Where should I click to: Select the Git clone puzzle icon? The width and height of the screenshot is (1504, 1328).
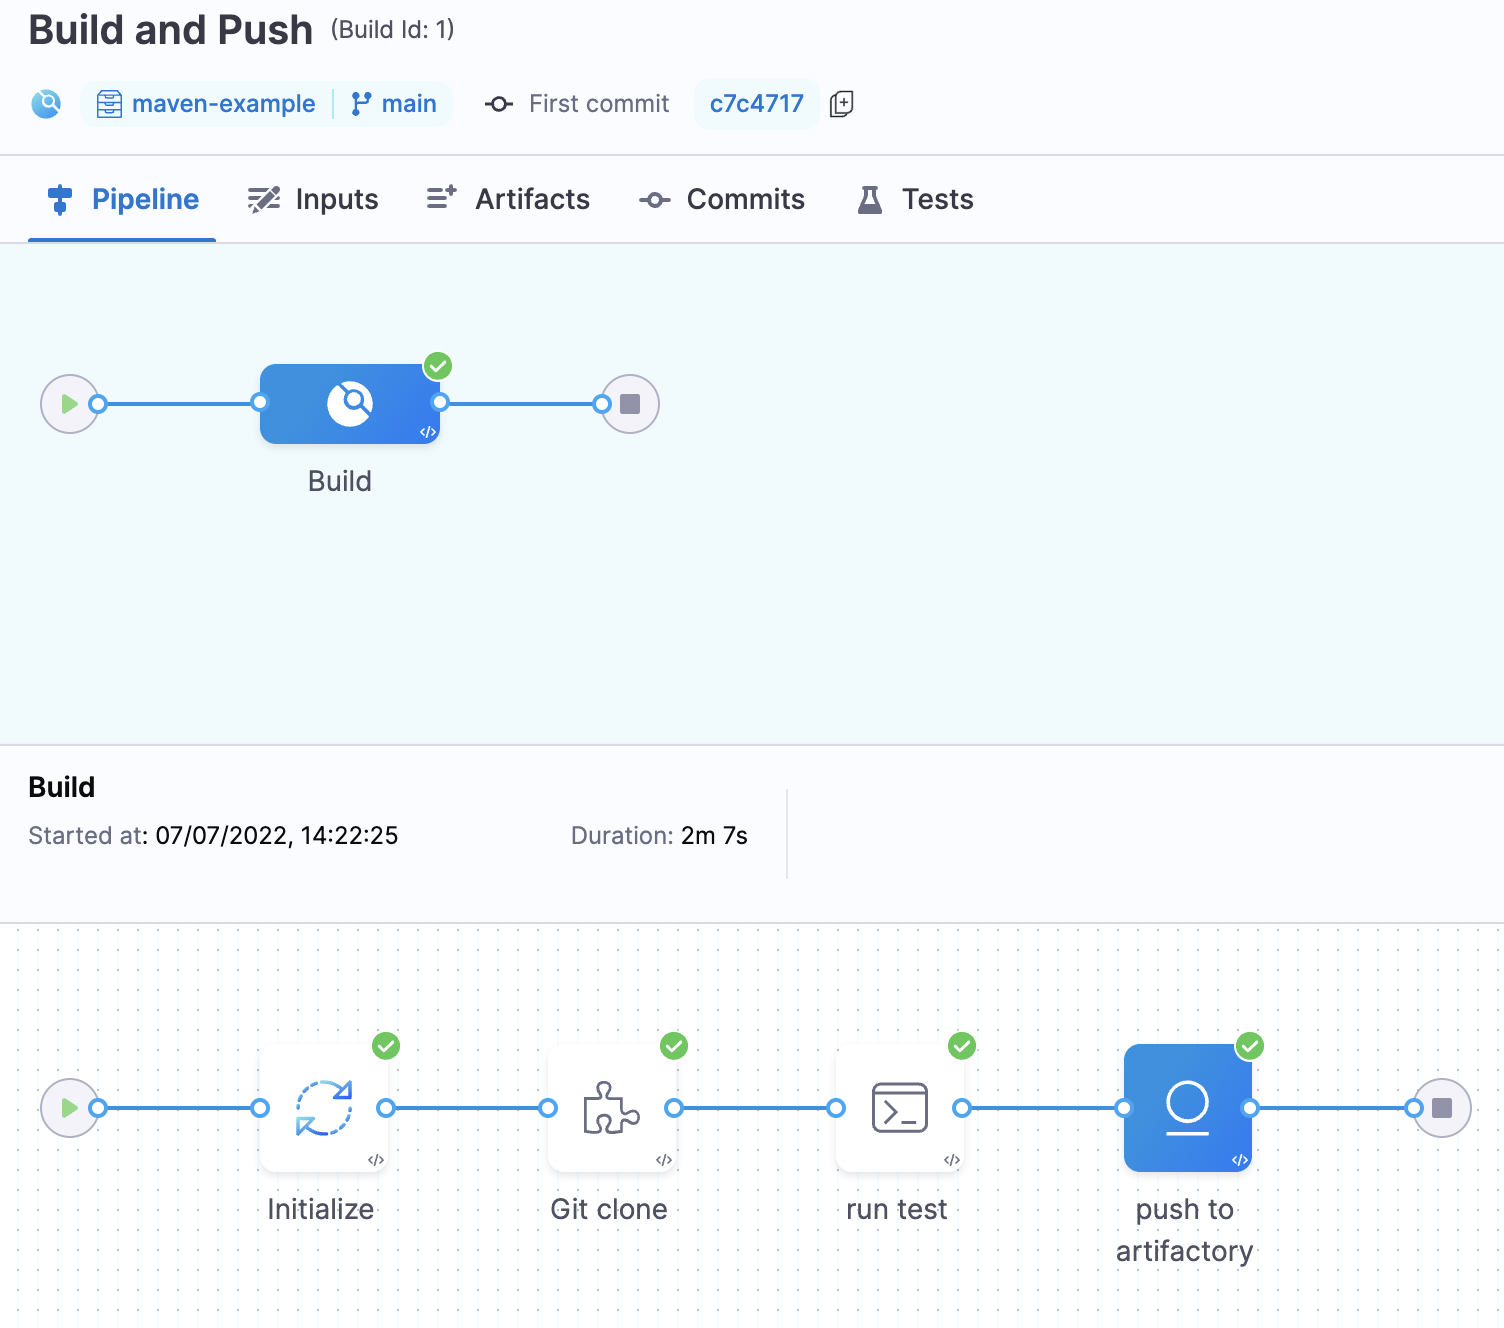click(x=611, y=1108)
